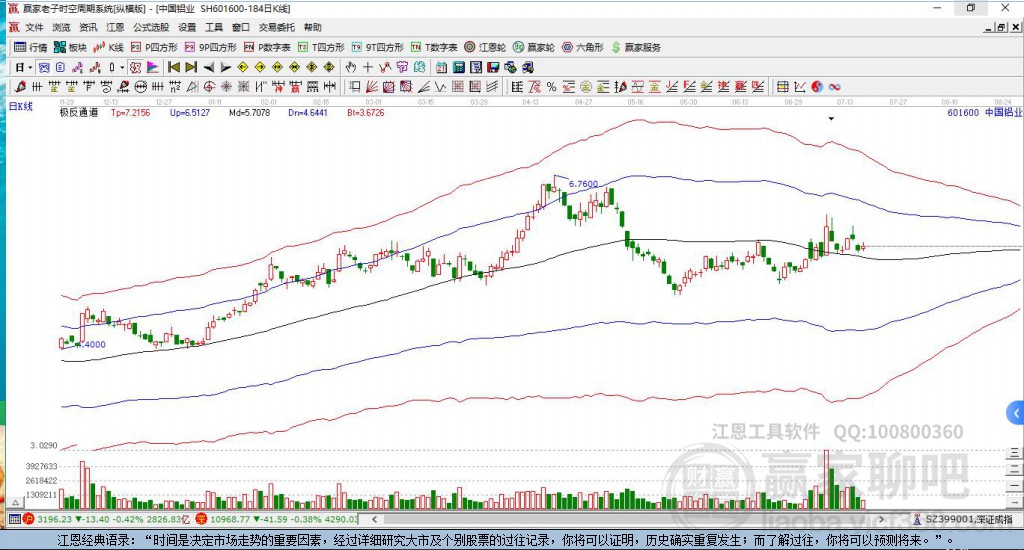Click the infinity symbol icon
Image resolution: width=1024 pixels, height=550 pixels.
(x=835, y=86)
